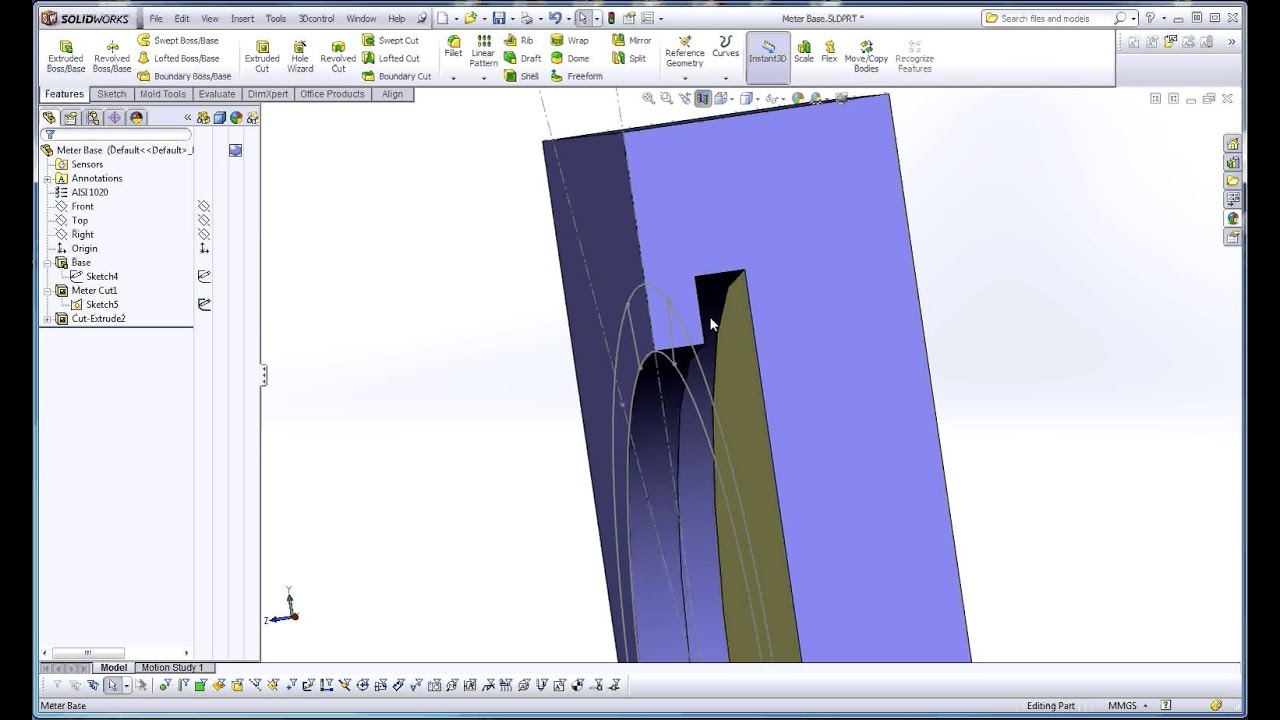Open Move/Copy Bodies tool
Viewport: 1280px width, 720px height.
pos(866,56)
